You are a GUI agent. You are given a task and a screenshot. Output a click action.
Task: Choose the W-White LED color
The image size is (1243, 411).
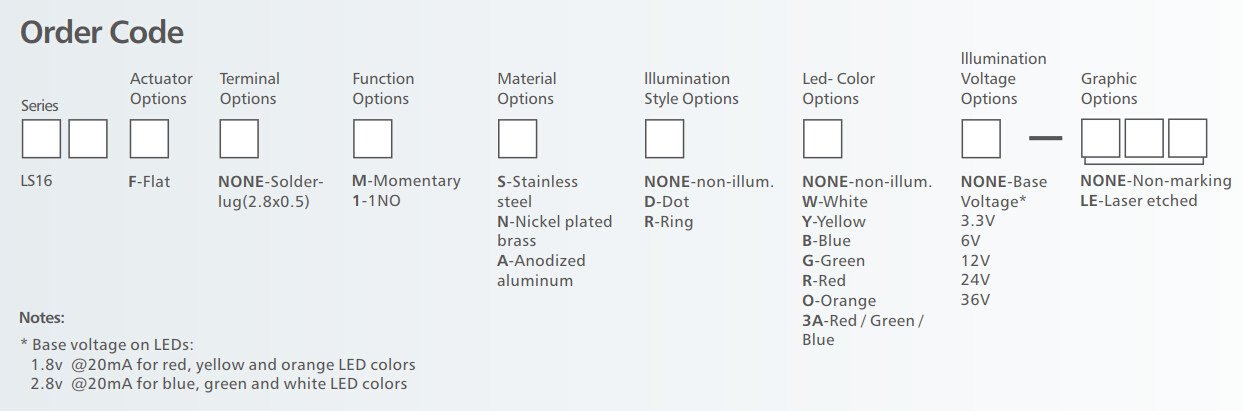click(834, 202)
